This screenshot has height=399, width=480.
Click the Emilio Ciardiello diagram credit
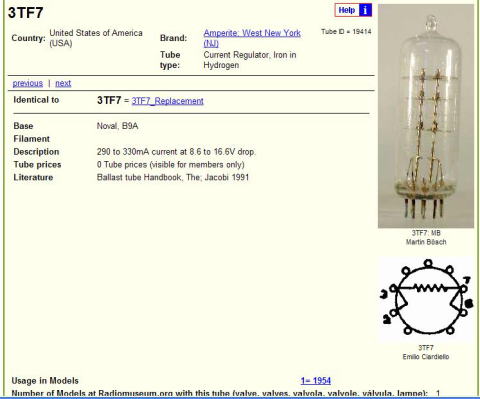(426, 357)
